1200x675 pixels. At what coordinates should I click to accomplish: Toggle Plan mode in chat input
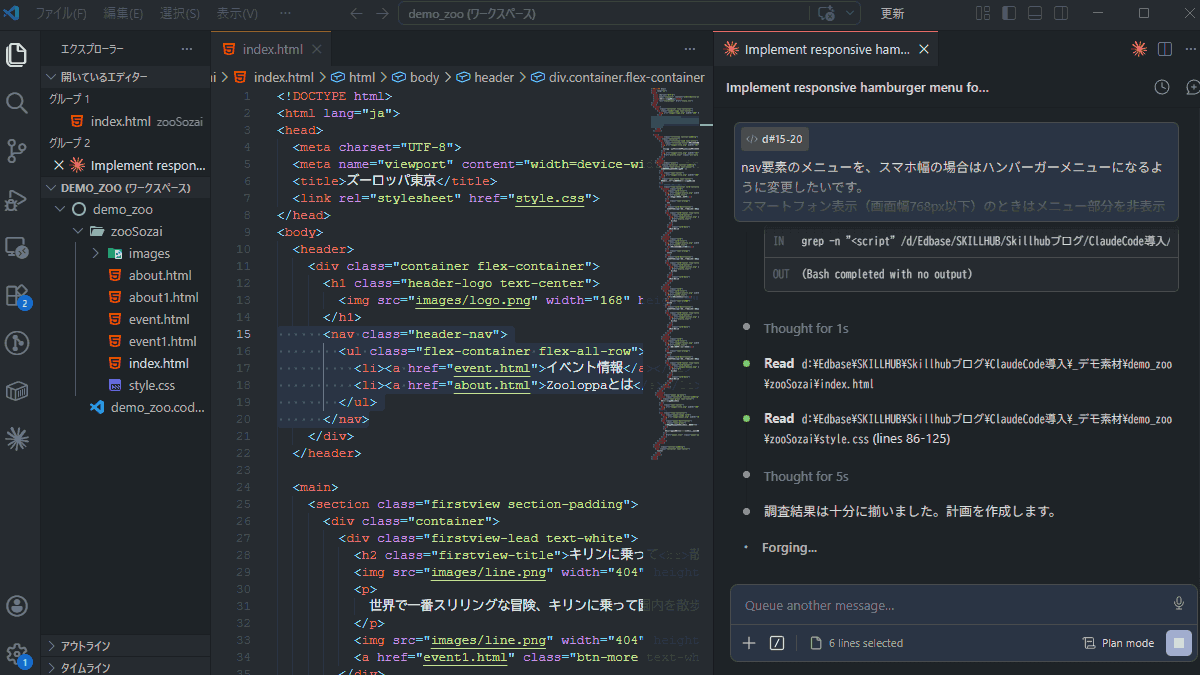pos(1118,643)
